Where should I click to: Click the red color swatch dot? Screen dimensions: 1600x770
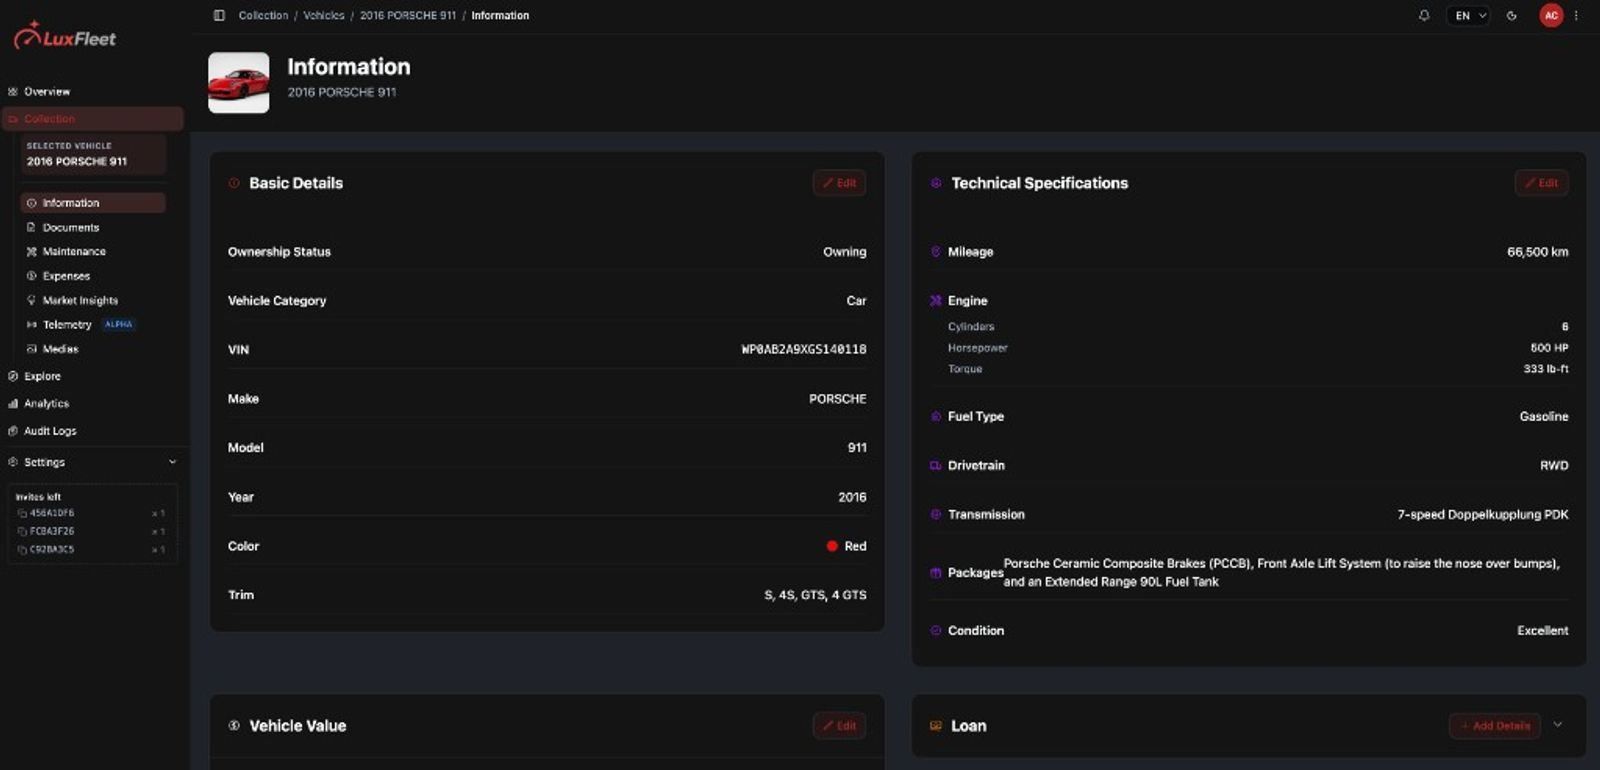[x=832, y=546]
